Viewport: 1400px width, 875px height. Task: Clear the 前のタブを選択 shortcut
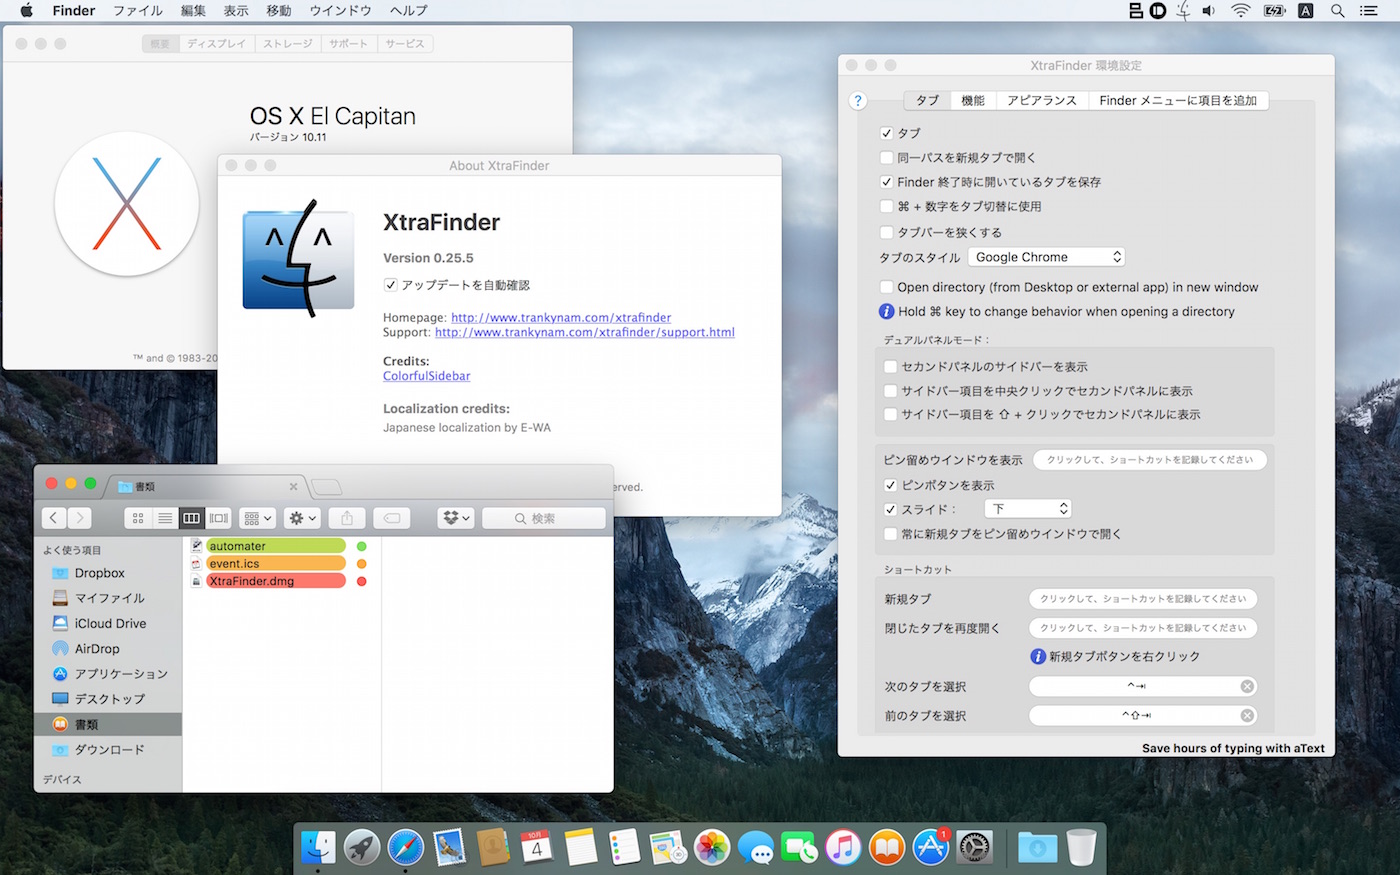click(x=1247, y=715)
